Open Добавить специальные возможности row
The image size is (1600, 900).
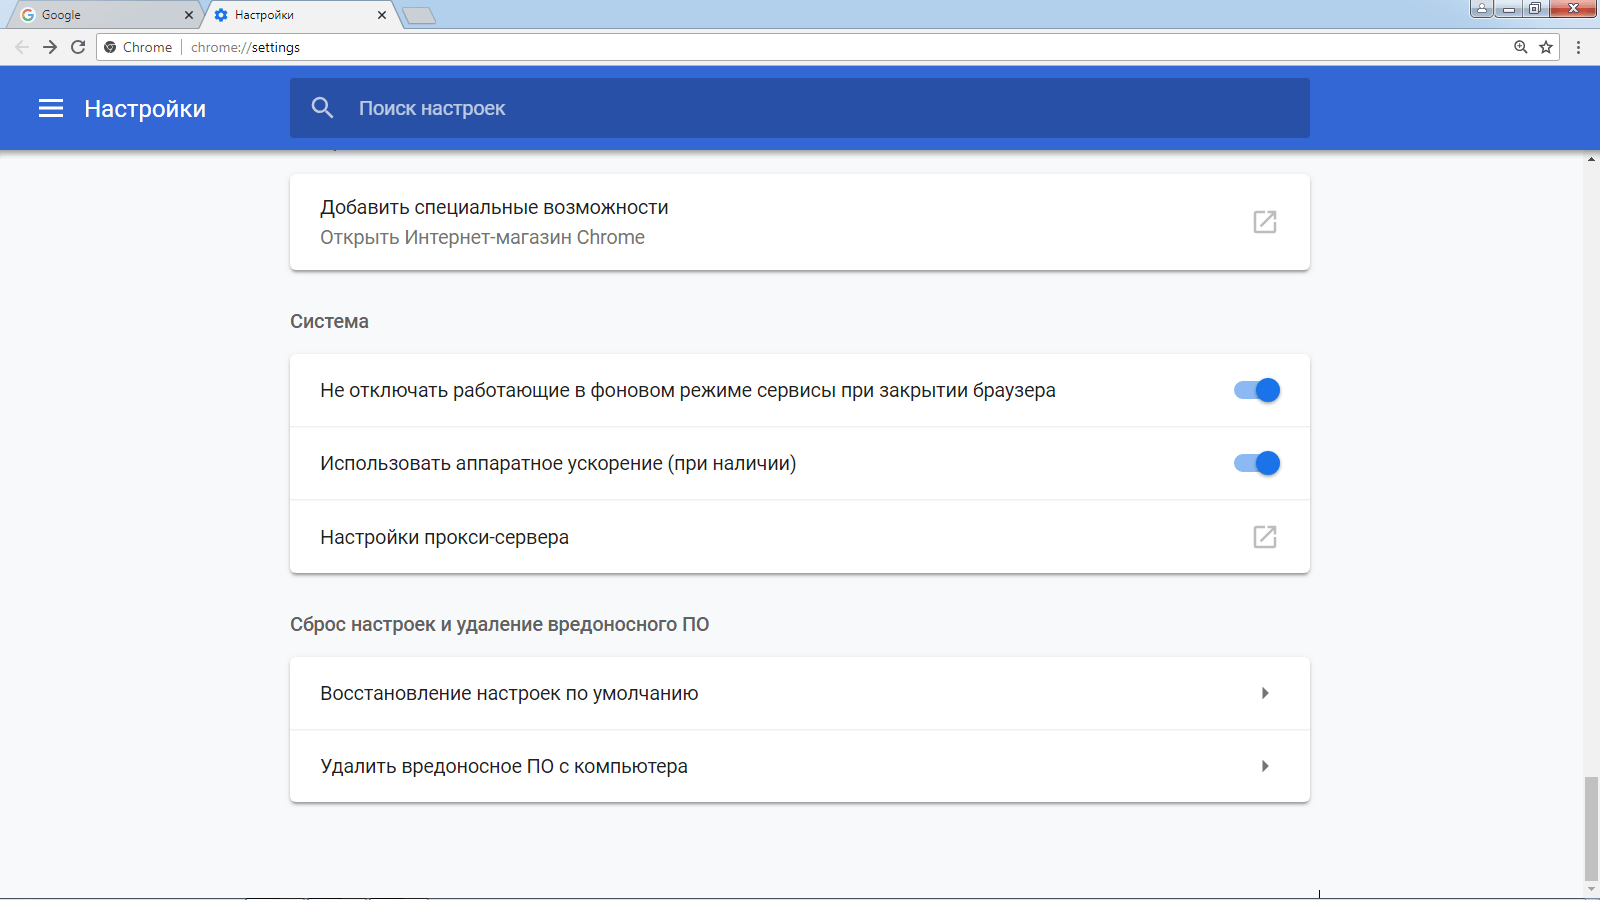pyautogui.click(x=800, y=222)
